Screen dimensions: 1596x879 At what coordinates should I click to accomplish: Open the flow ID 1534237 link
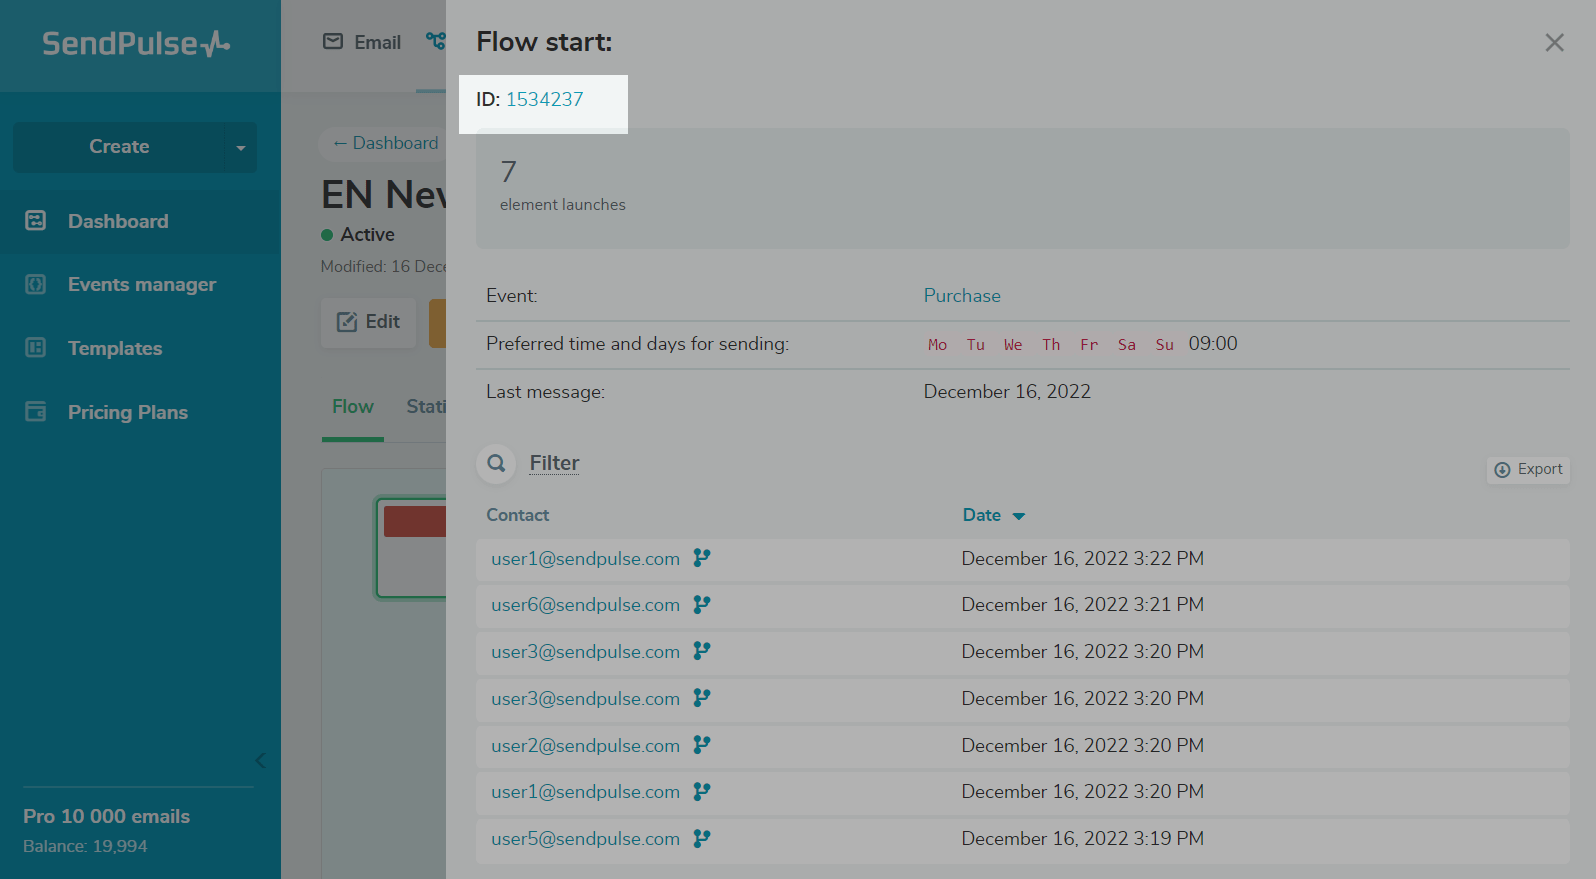[x=544, y=99]
